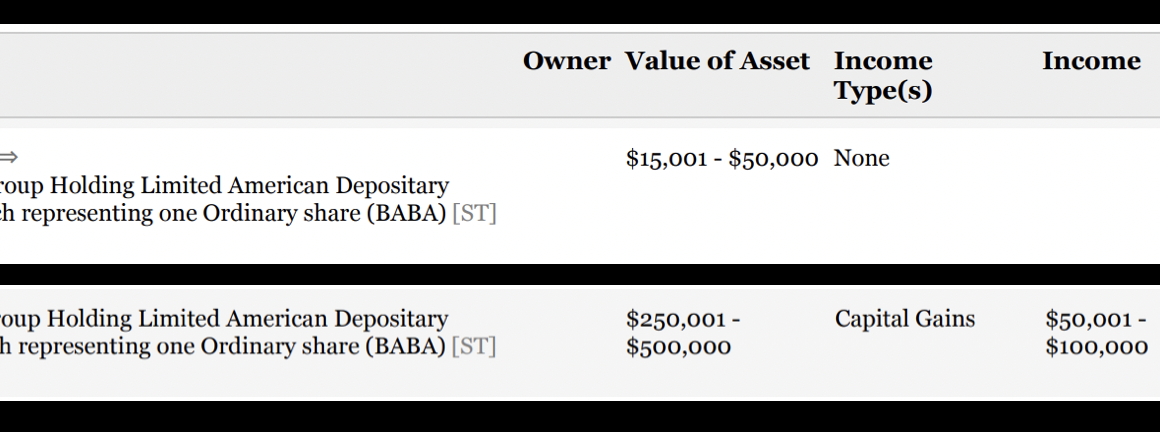
Task: Select the Value of Asset column header
Action: 717,61
